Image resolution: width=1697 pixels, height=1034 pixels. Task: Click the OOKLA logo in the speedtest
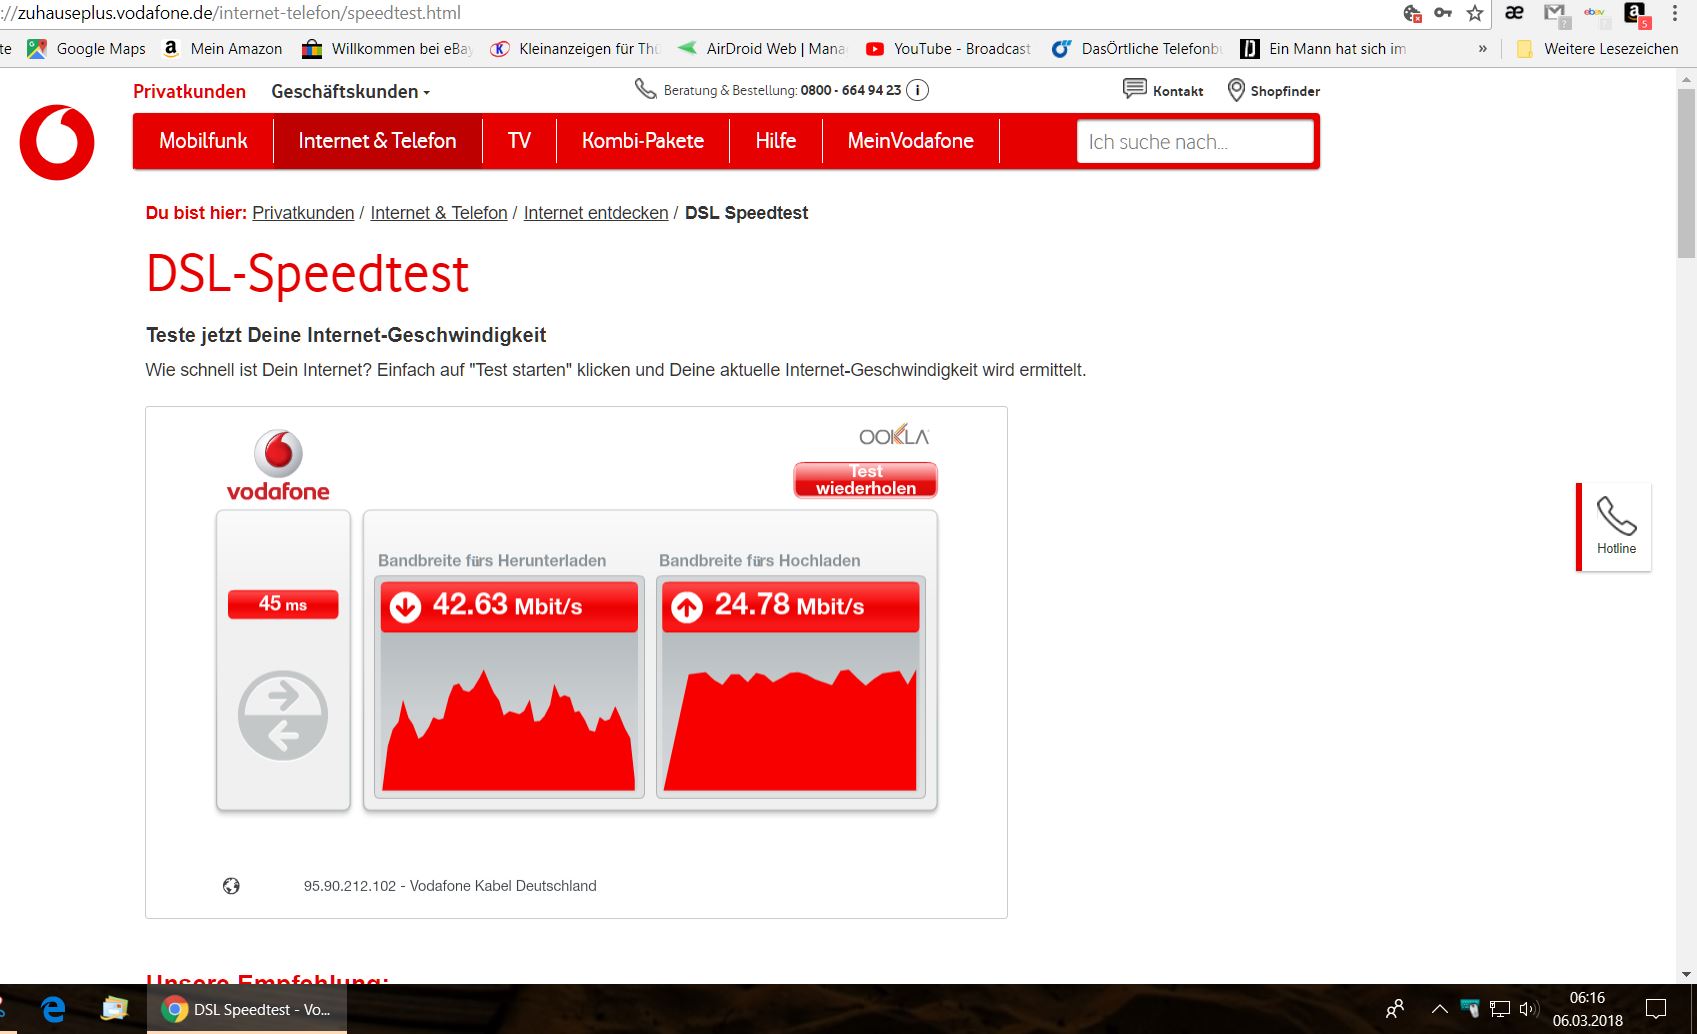(894, 435)
